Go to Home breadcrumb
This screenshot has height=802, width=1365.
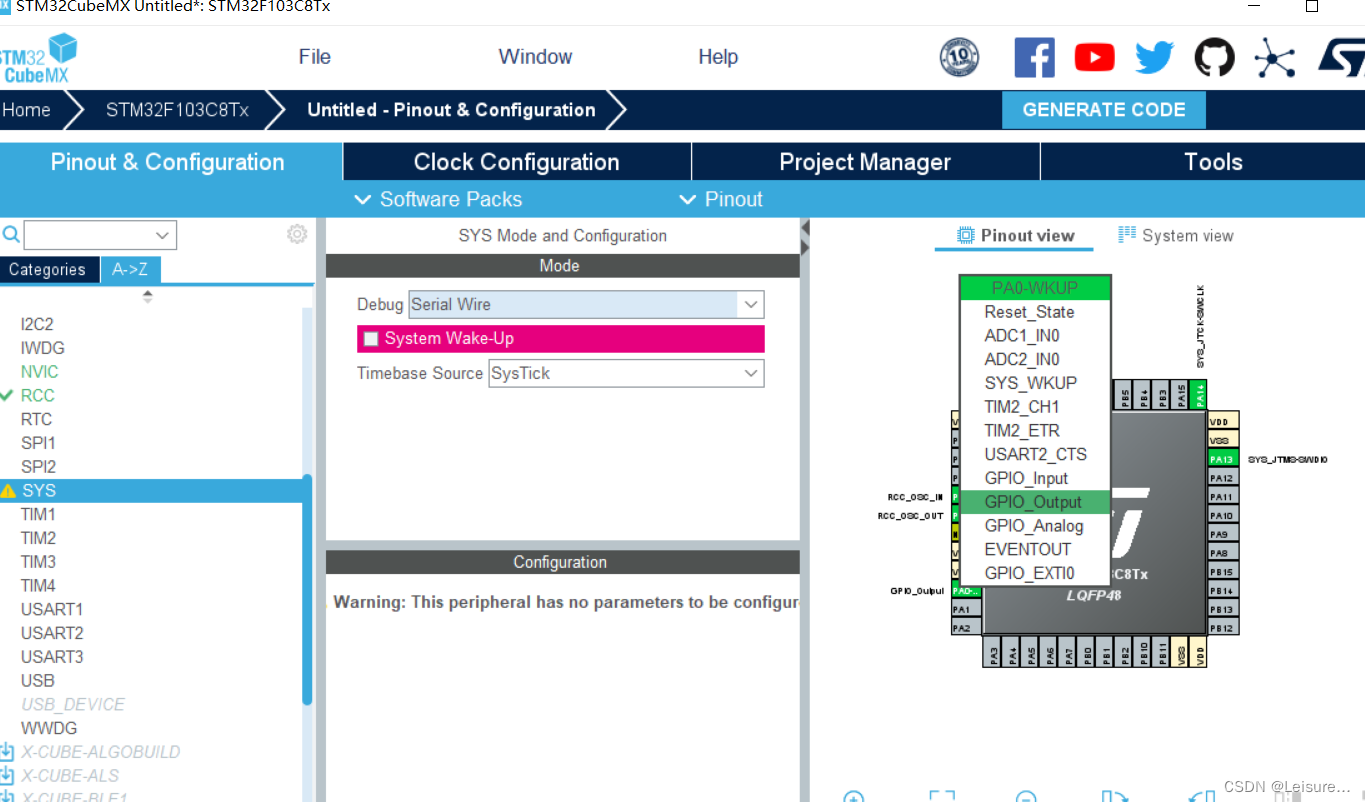(x=27, y=110)
